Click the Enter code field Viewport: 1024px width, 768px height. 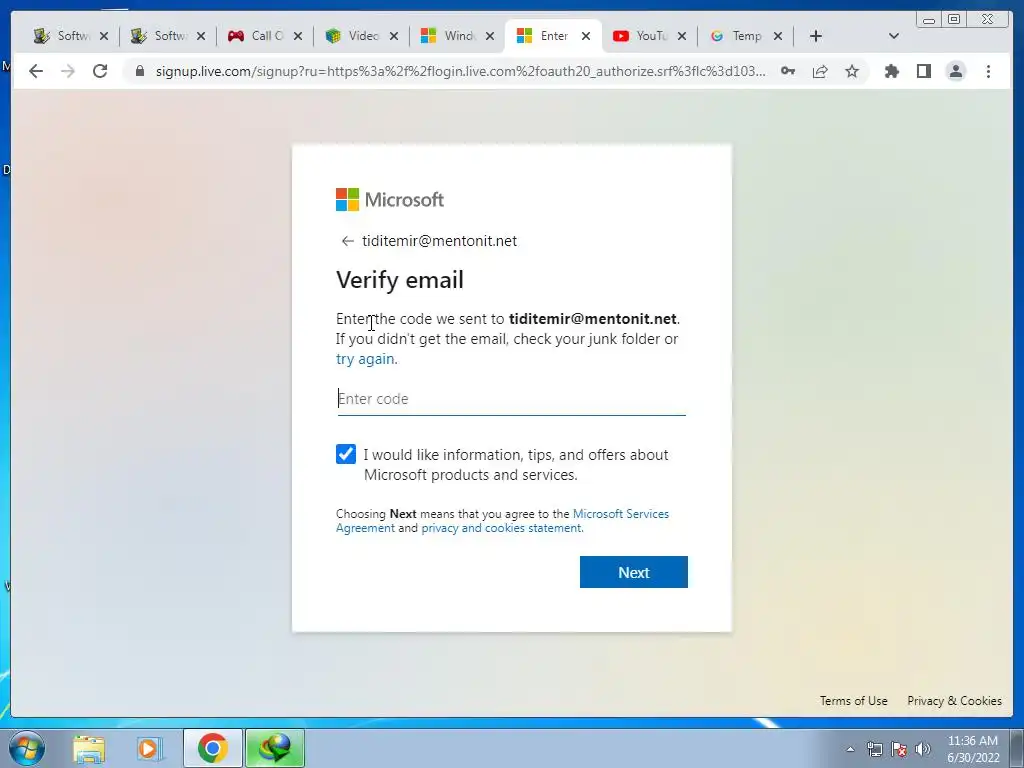511,399
